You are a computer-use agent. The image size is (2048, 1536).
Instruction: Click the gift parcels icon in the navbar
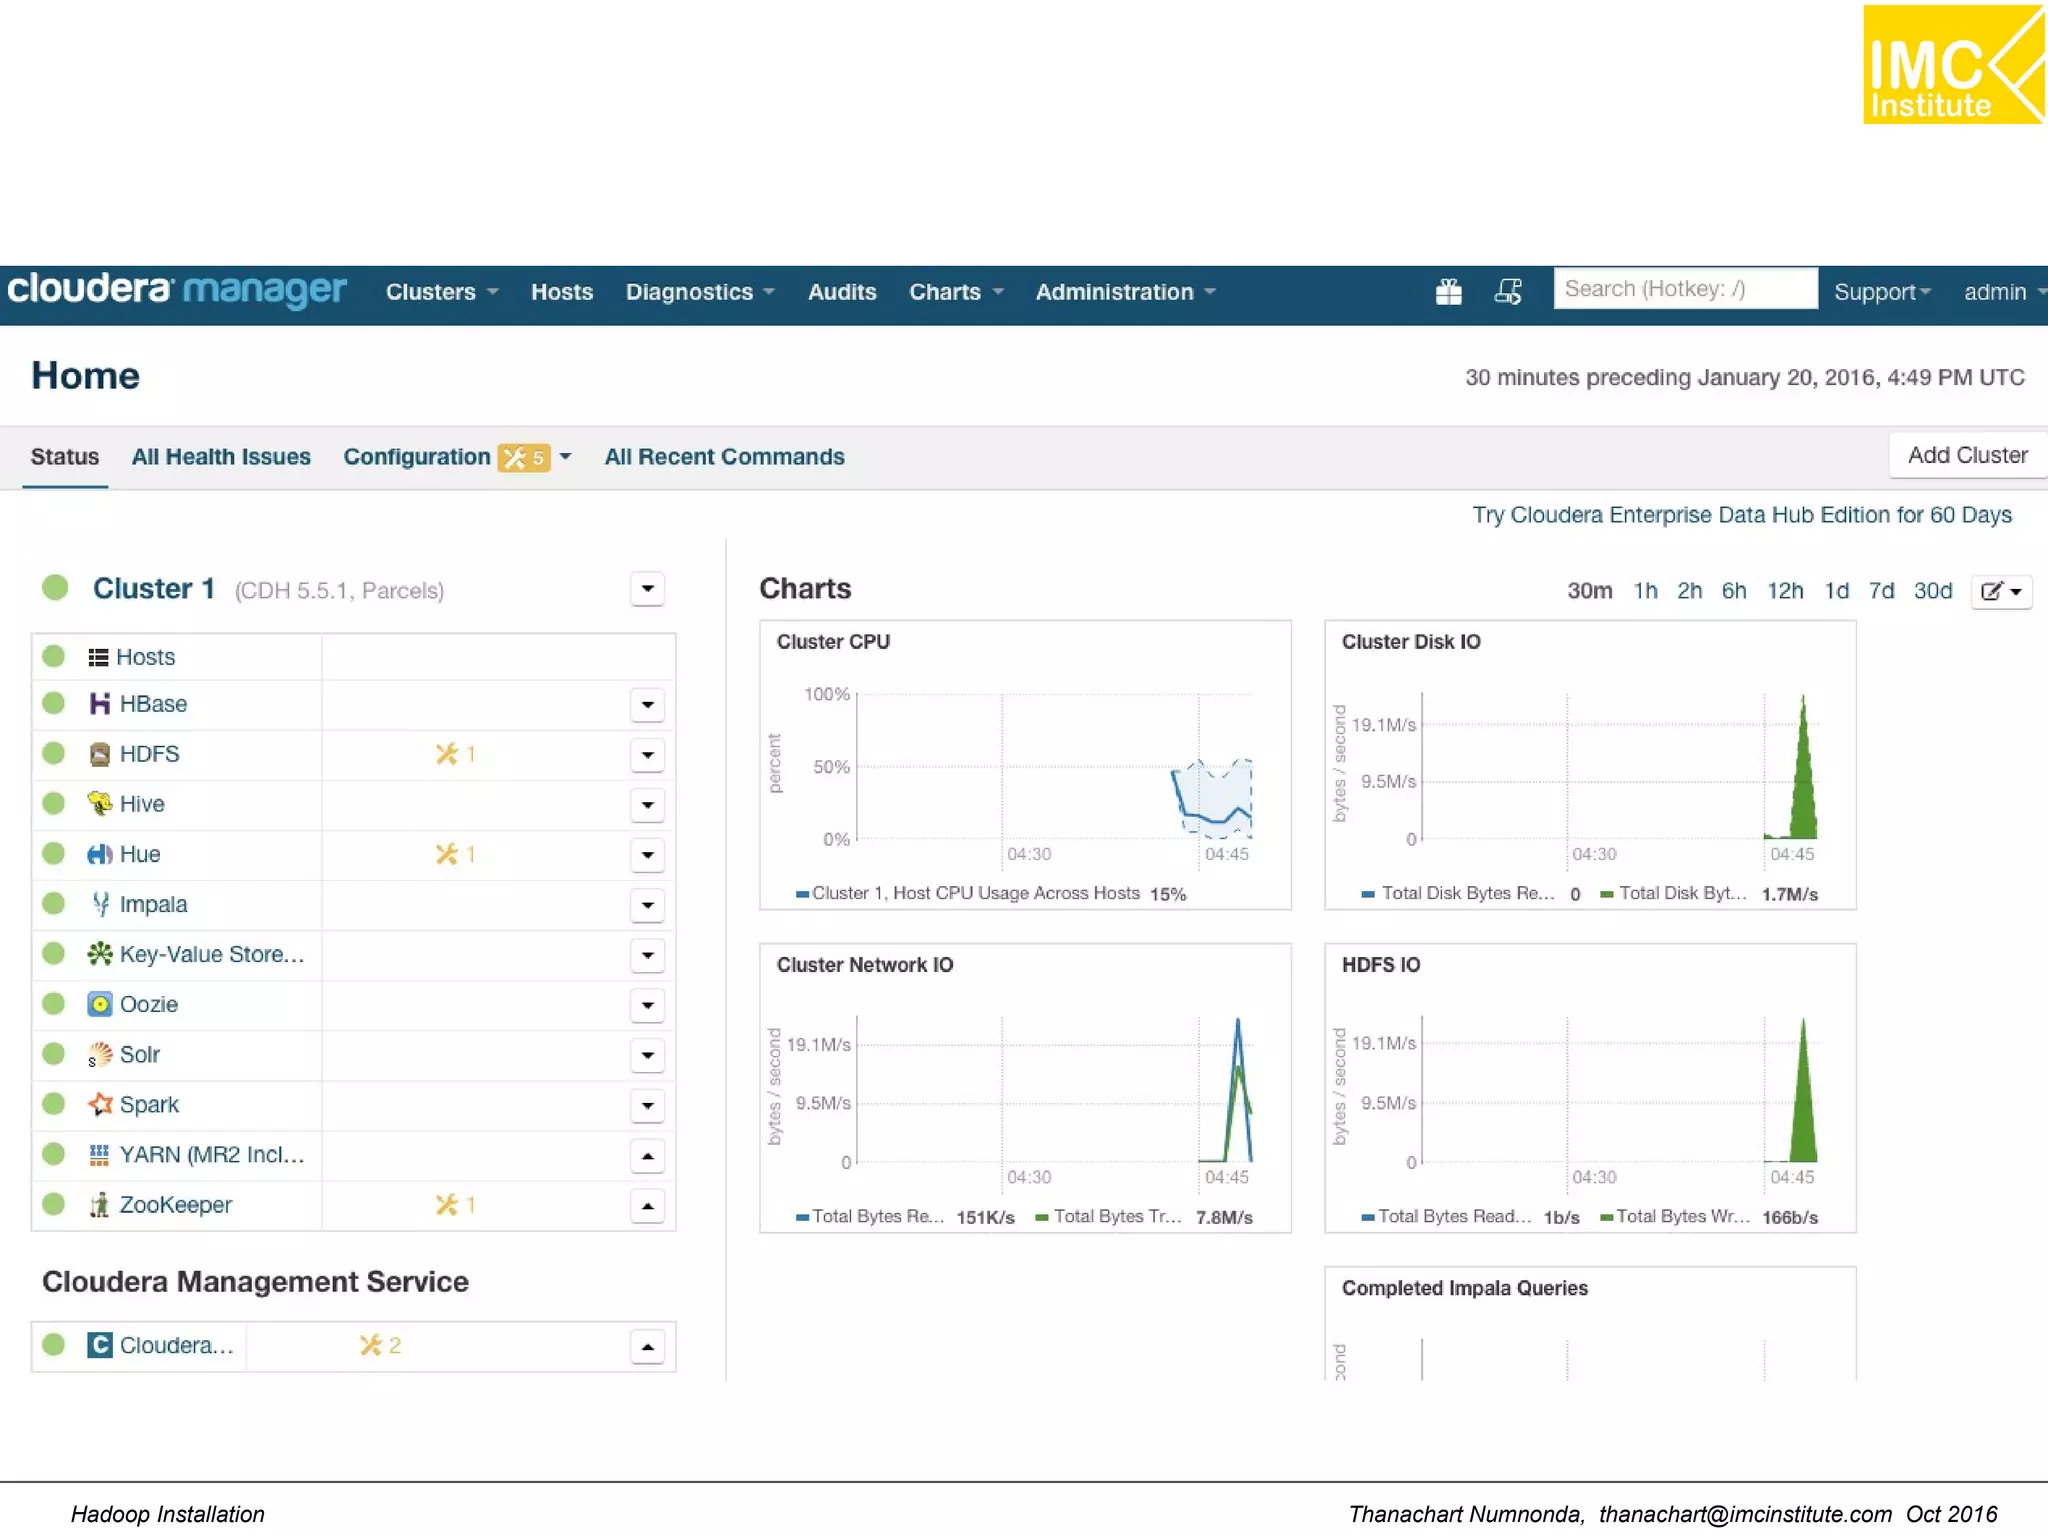click(x=1448, y=291)
